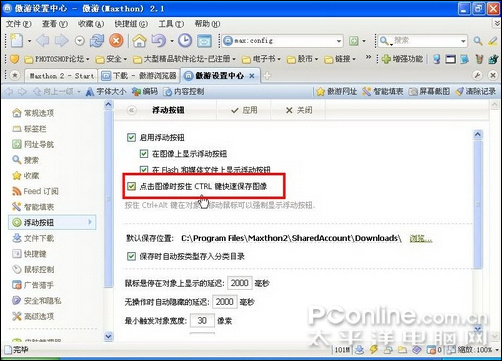Click the lightning icon in status bar
The width and height of the screenshot is (502, 361).
tap(373, 349)
